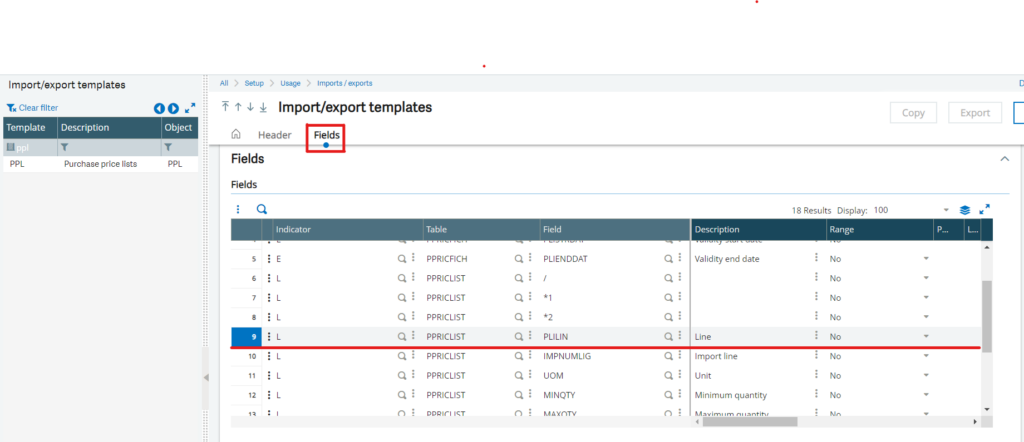This screenshot has width=1024, height=442.
Task: Collapse the left panel splitter arrow
Action: tap(206, 377)
